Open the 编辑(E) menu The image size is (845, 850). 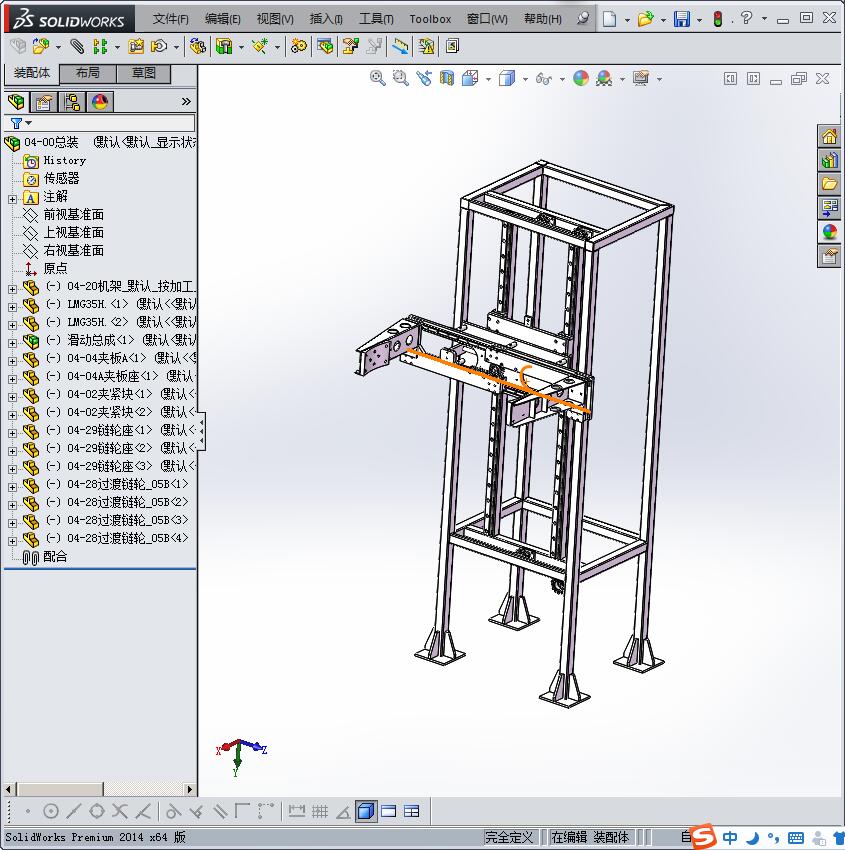pyautogui.click(x=222, y=19)
